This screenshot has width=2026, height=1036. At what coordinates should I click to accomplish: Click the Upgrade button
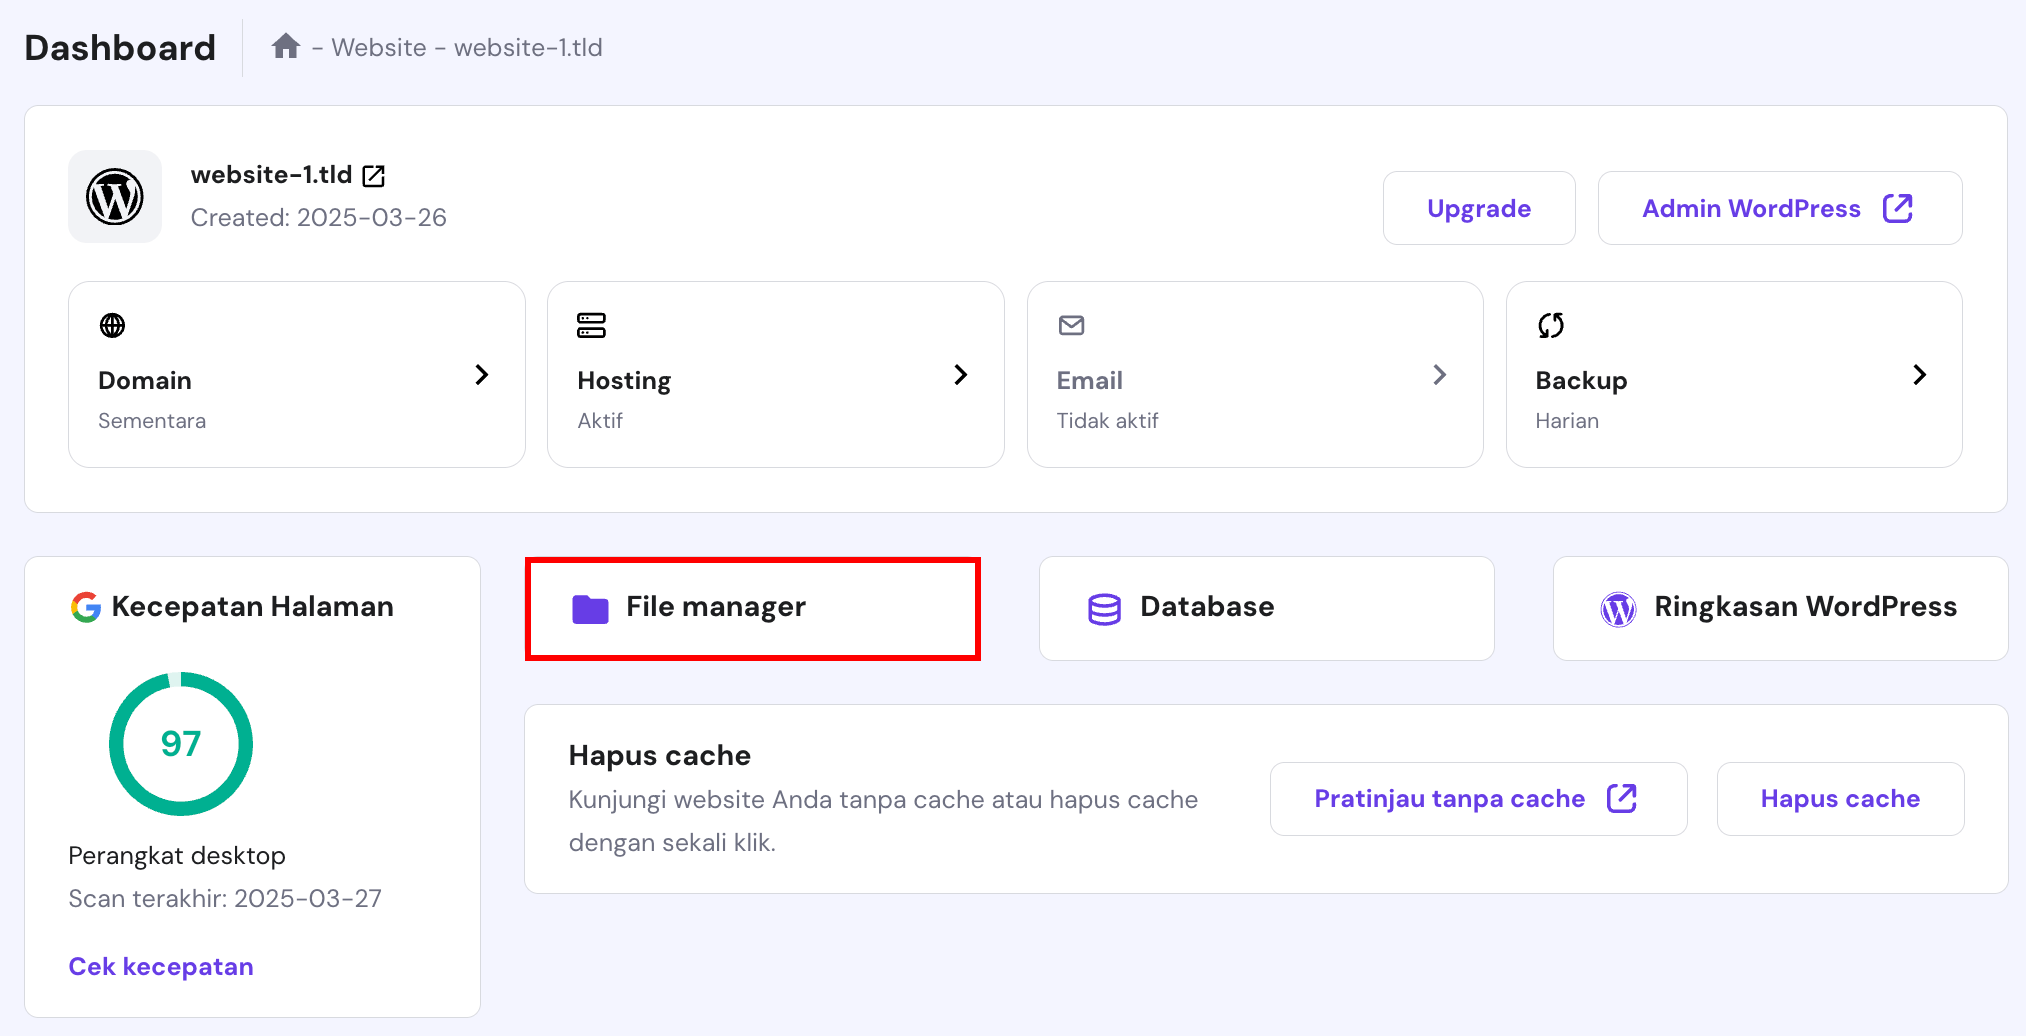pos(1478,208)
